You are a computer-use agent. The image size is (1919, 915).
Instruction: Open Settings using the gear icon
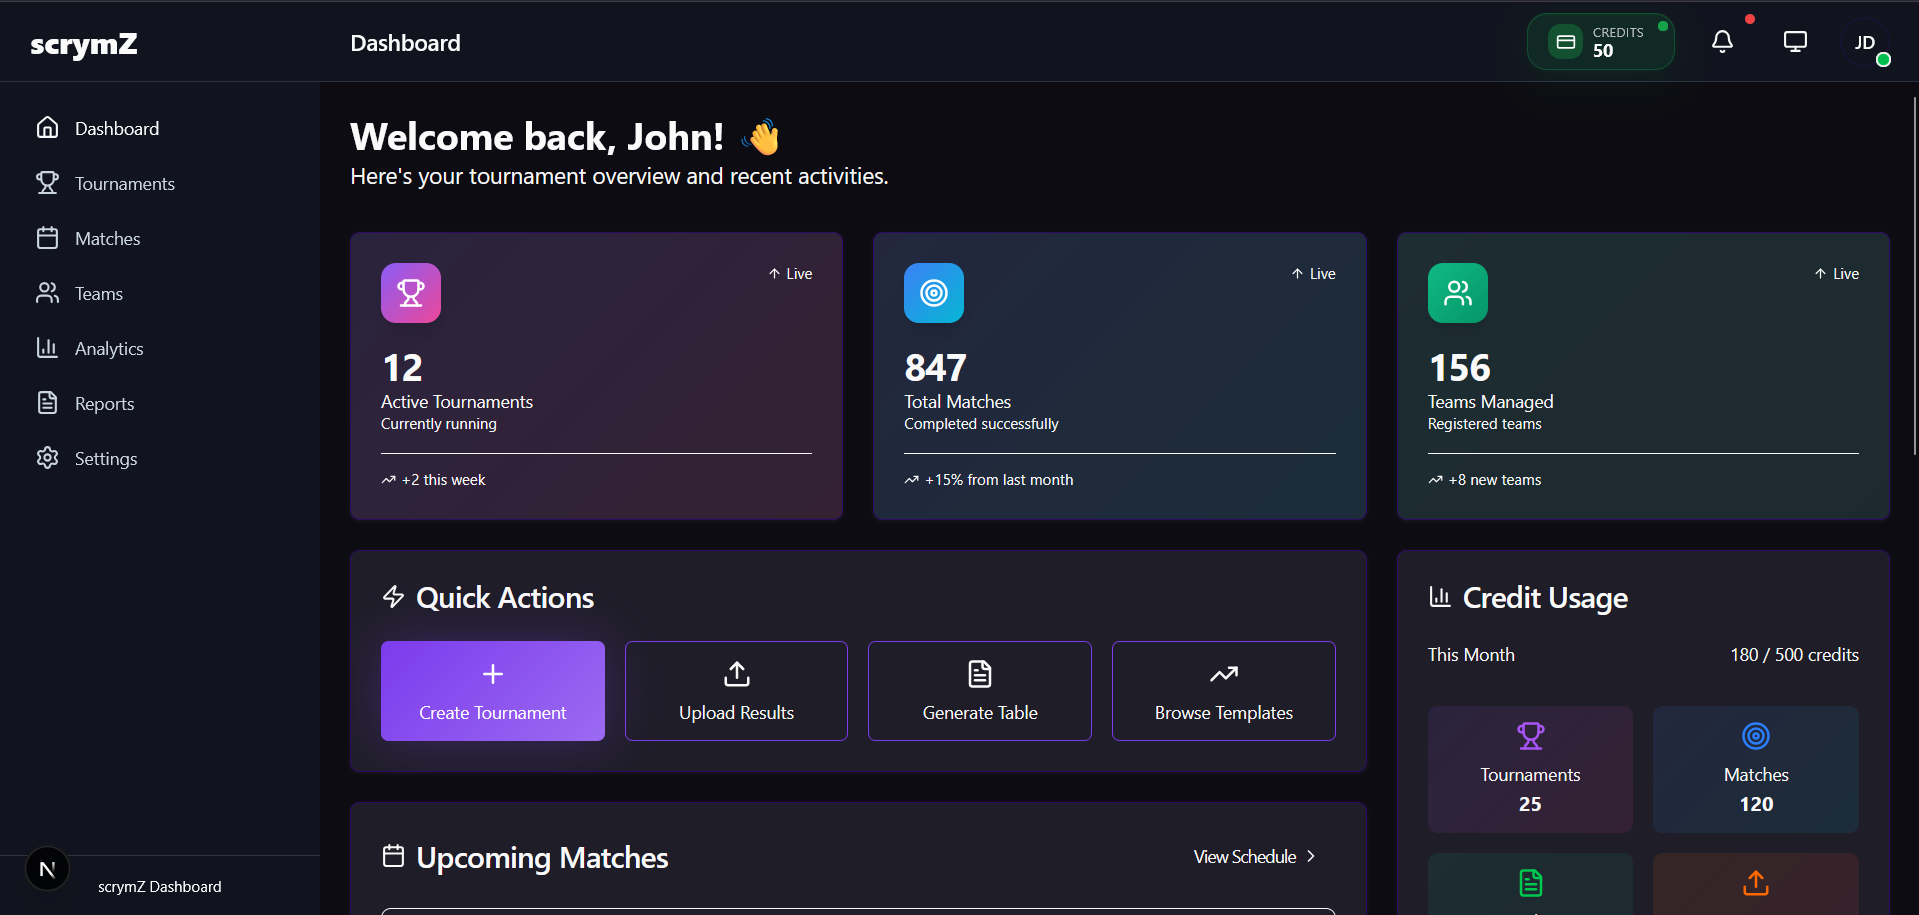click(x=47, y=458)
